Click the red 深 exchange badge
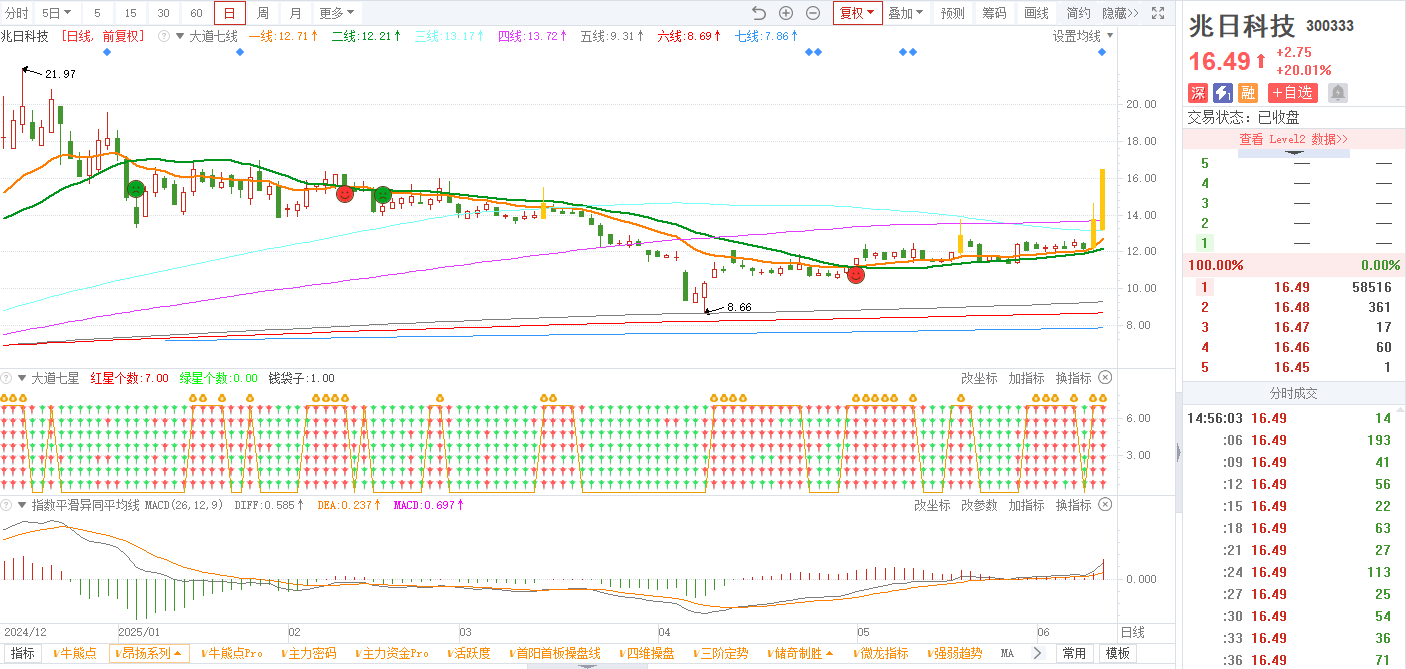The height and width of the screenshot is (669, 1406). click(1198, 93)
